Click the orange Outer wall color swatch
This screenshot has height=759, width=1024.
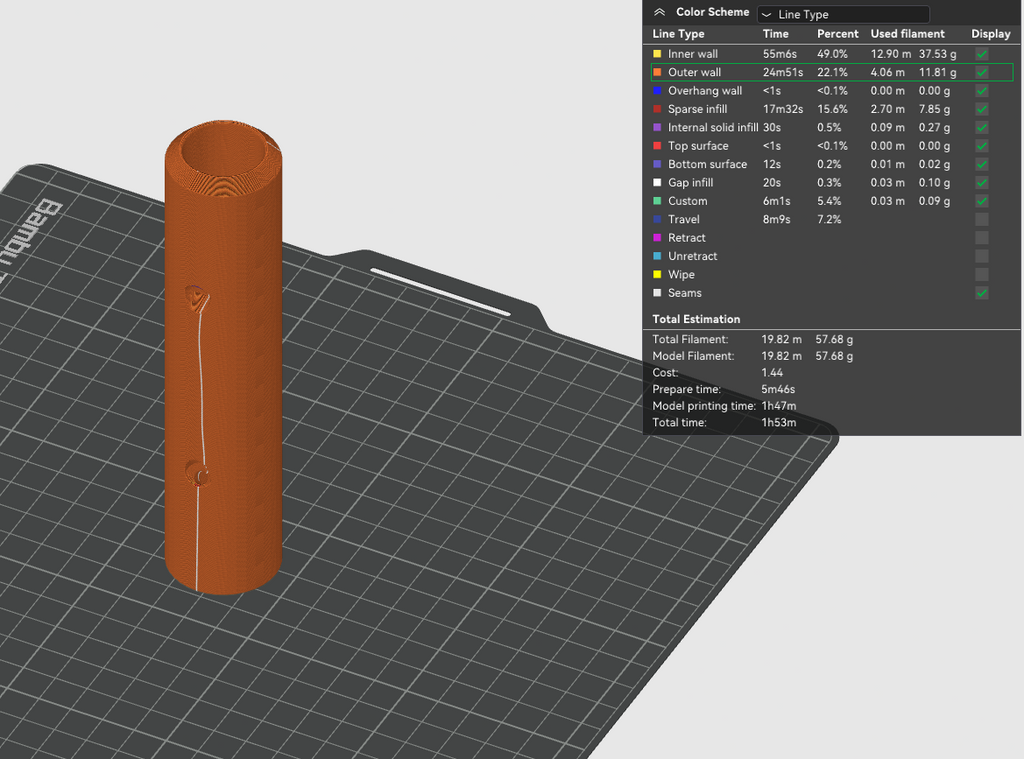657,73
